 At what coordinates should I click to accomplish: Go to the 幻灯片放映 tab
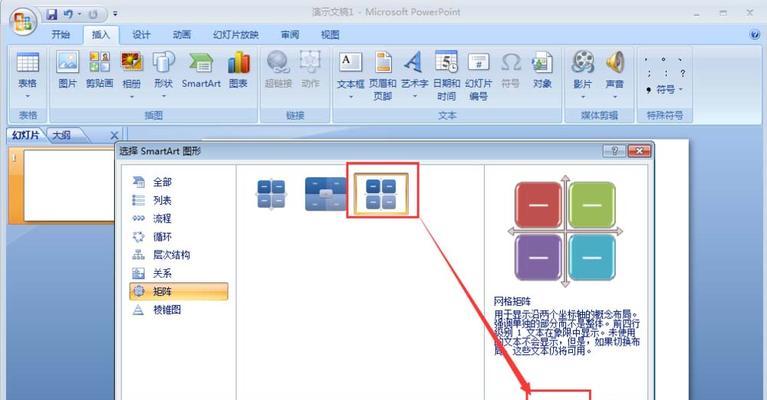pos(236,35)
